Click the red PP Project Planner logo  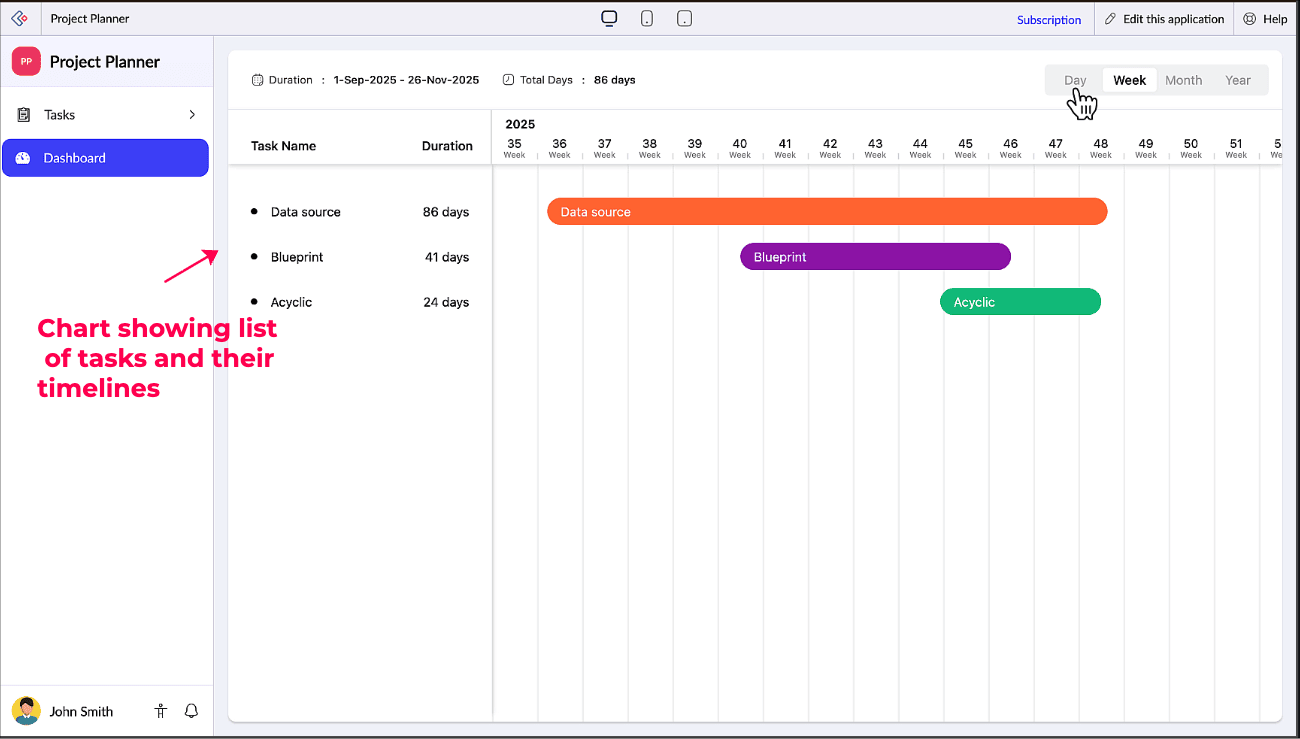click(x=26, y=62)
